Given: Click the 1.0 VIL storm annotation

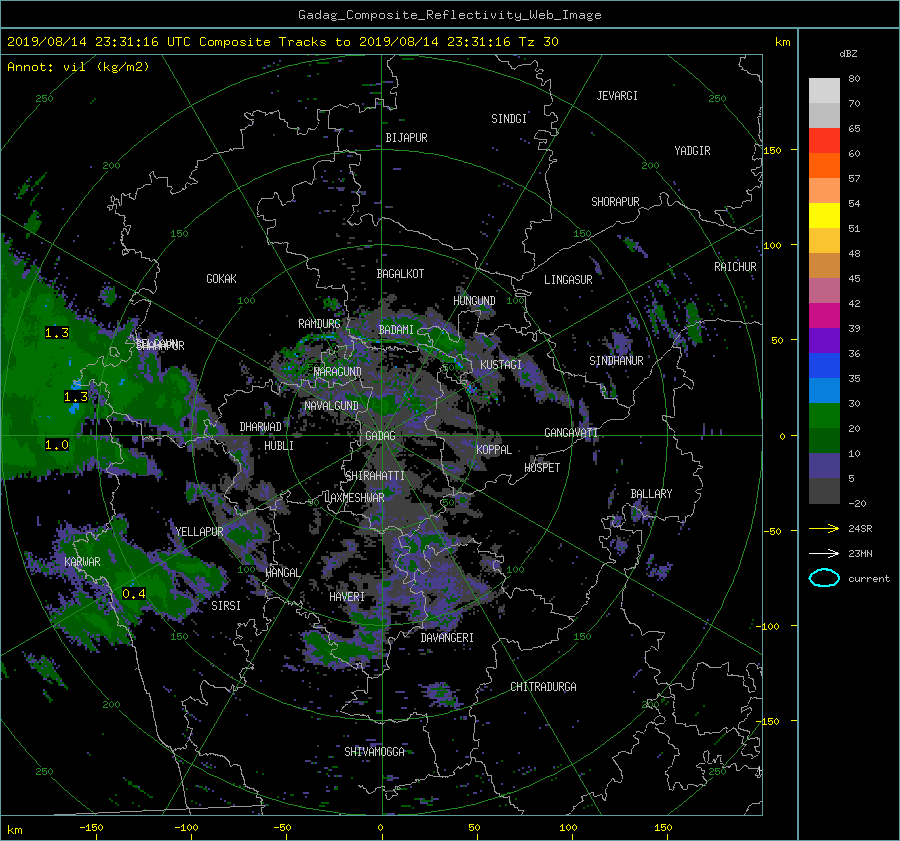Looking at the screenshot, I should point(57,445).
